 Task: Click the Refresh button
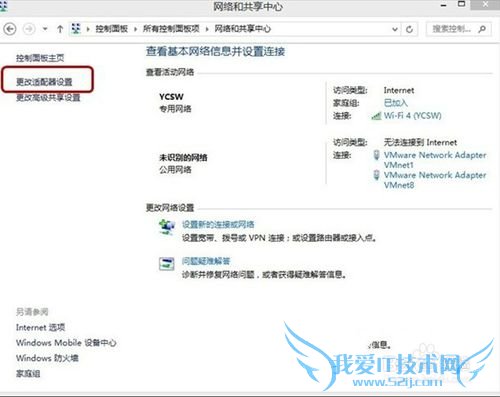coord(410,29)
